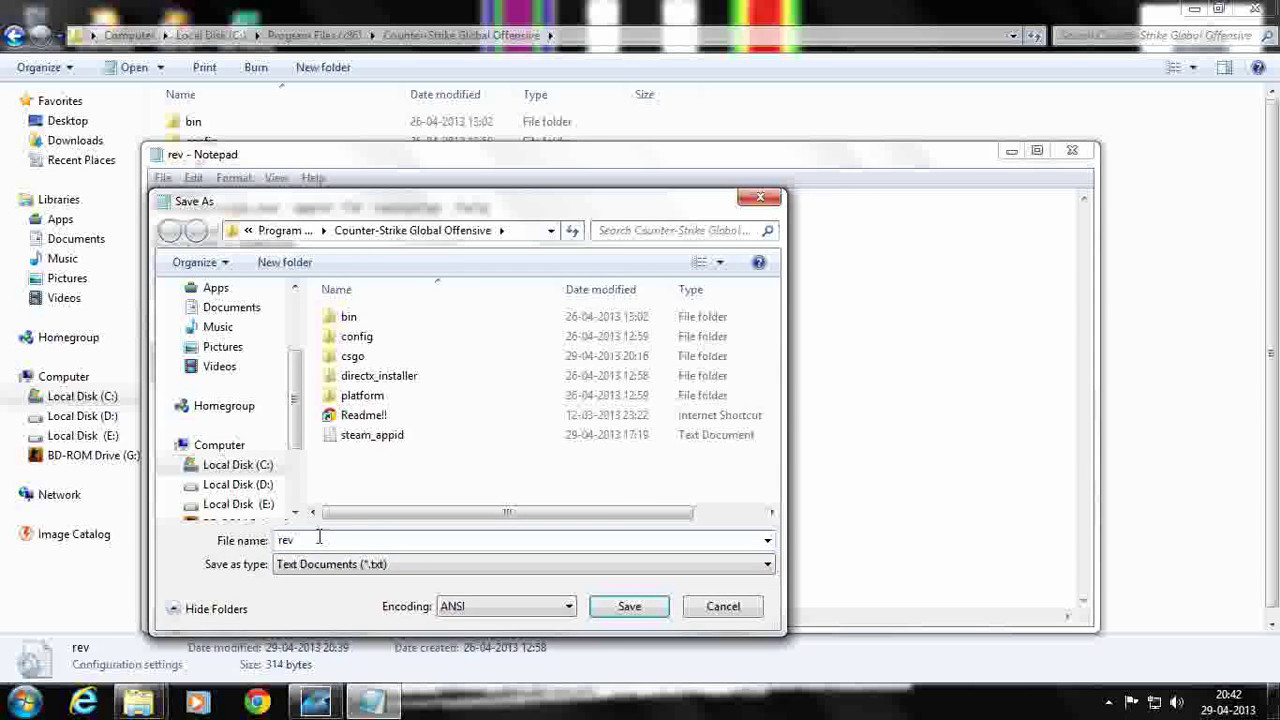Viewport: 1280px width, 720px height.
Task: Open the Edit menu in Notepad
Action: (193, 177)
